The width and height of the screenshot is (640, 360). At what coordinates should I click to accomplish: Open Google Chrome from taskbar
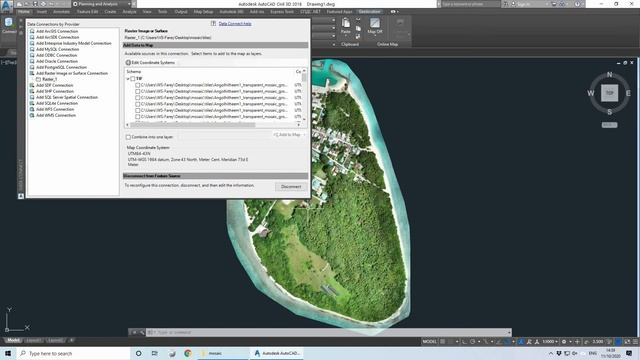click(188, 353)
